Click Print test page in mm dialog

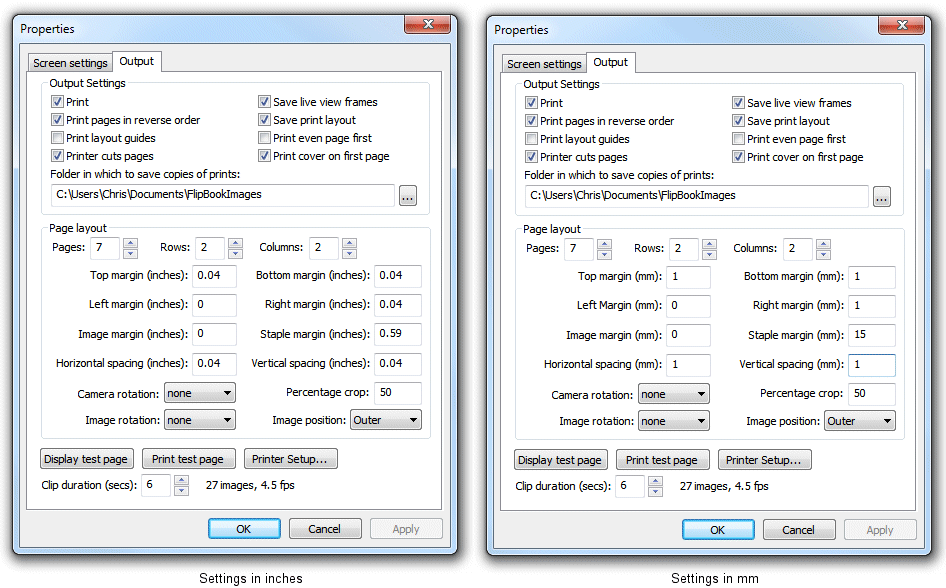pos(662,460)
